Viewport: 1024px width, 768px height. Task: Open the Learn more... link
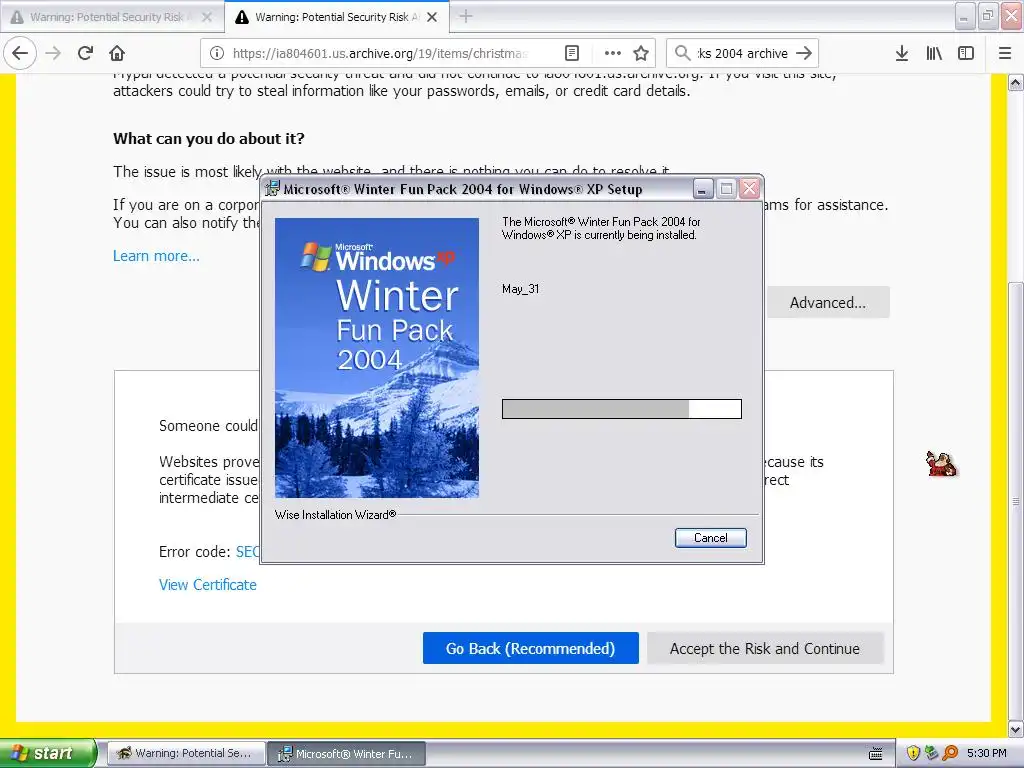(156, 256)
